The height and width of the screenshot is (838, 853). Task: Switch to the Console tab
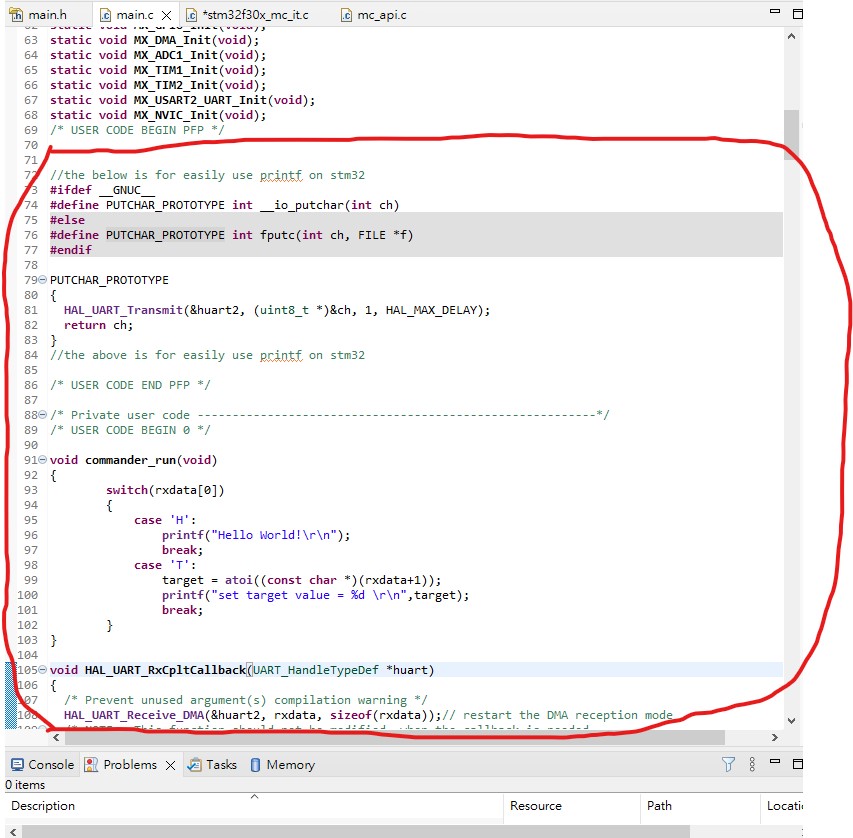pyautogui.click(x=42, y=764)
